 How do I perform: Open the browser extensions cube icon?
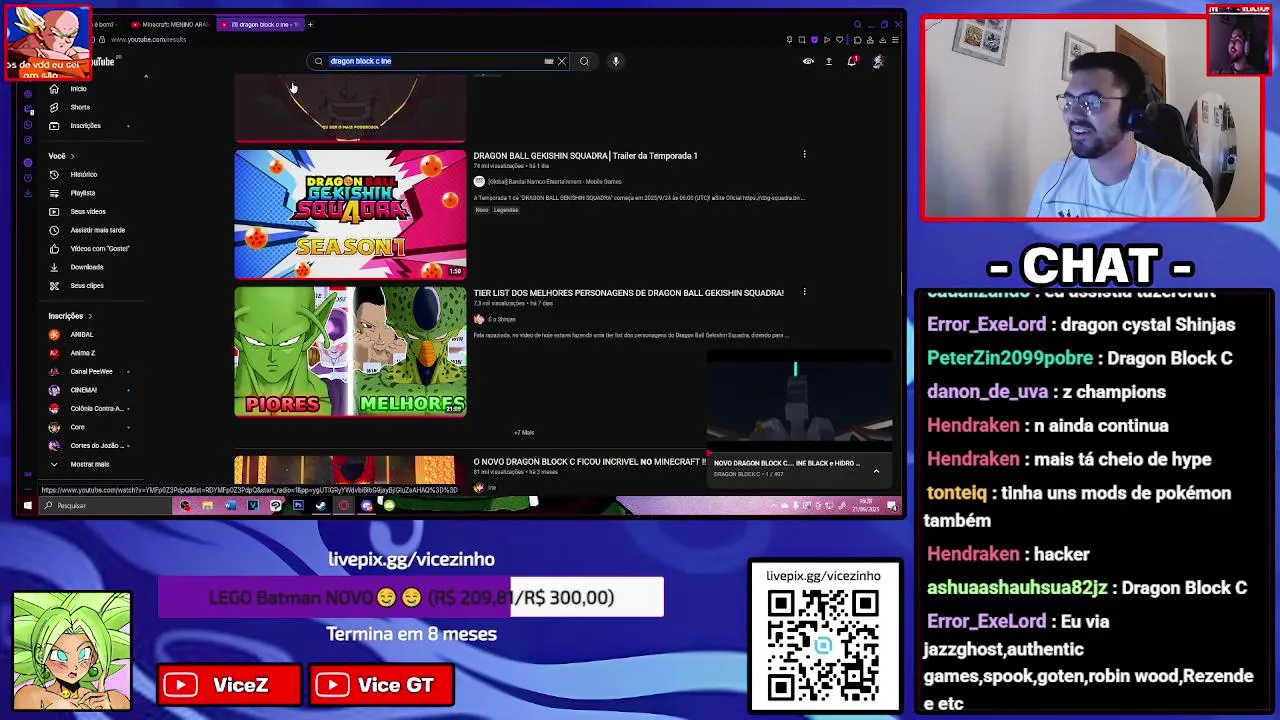pyautogui.click(x=857, y=40)
